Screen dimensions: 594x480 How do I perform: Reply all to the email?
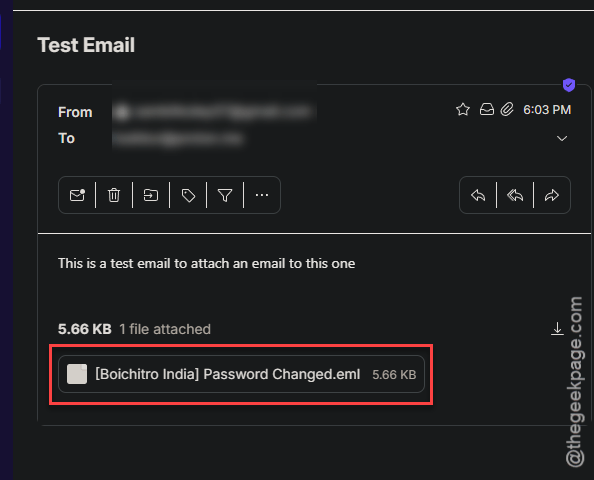click(515, 195)
